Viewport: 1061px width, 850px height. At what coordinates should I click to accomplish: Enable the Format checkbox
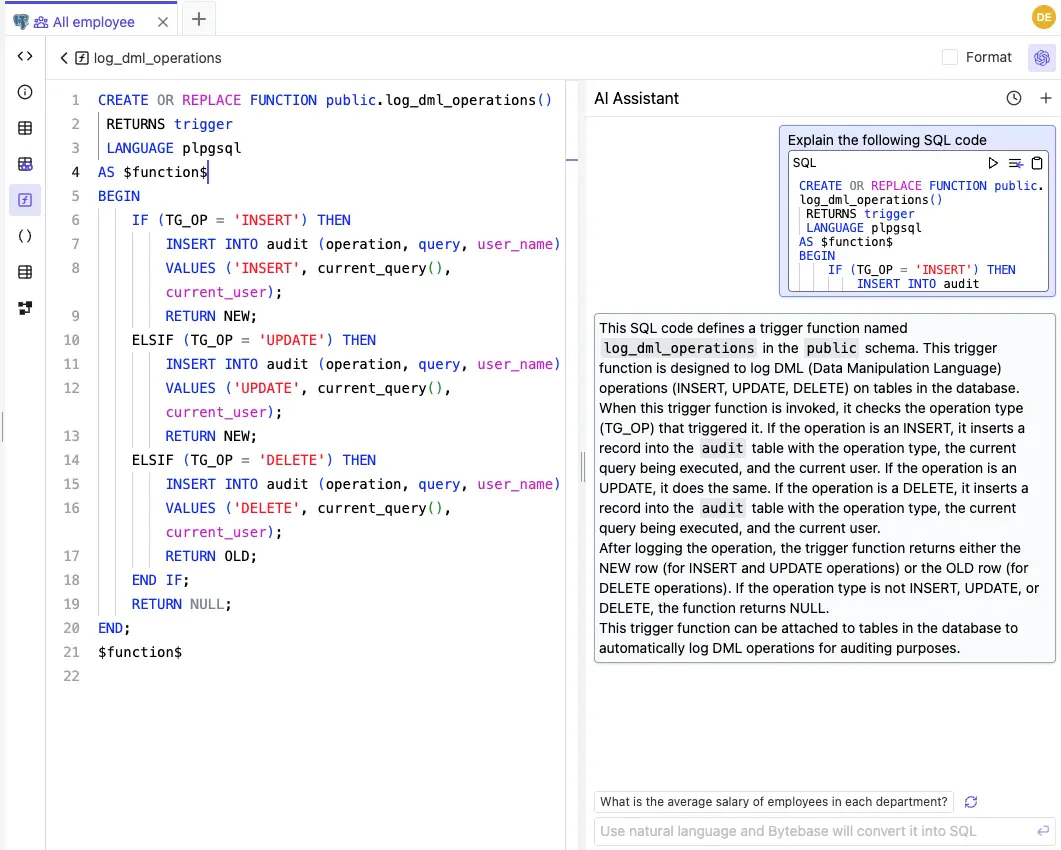point(948,57)
